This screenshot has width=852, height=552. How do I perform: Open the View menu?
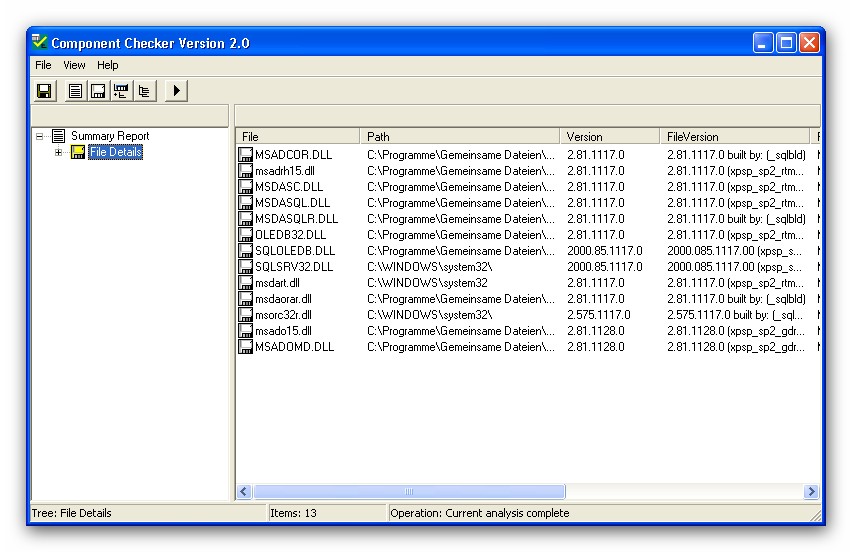pyautogui.click(x=74, y=65)
